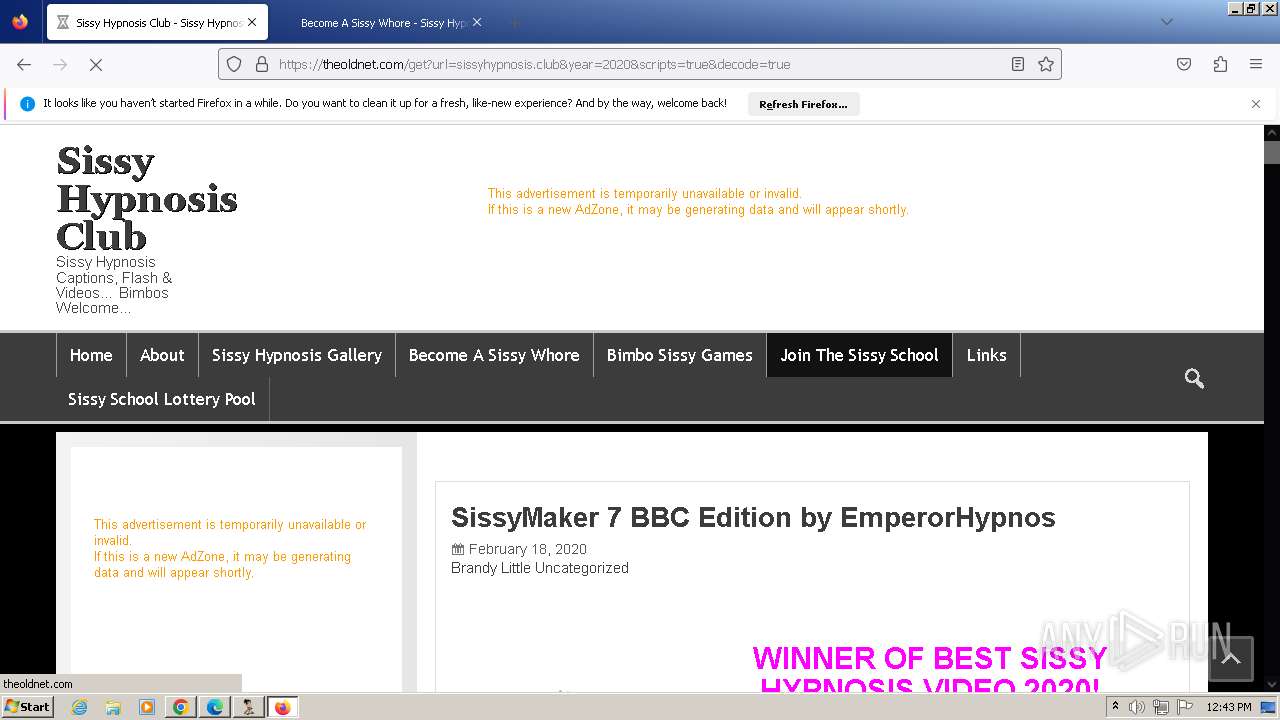Open Become A Sissy Whore nav item
This screenshot has height=720, width=1280.
pos(494,355)
